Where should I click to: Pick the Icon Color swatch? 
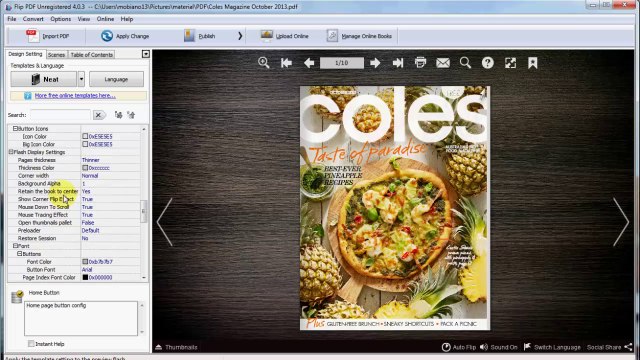(x=85, y=136)
